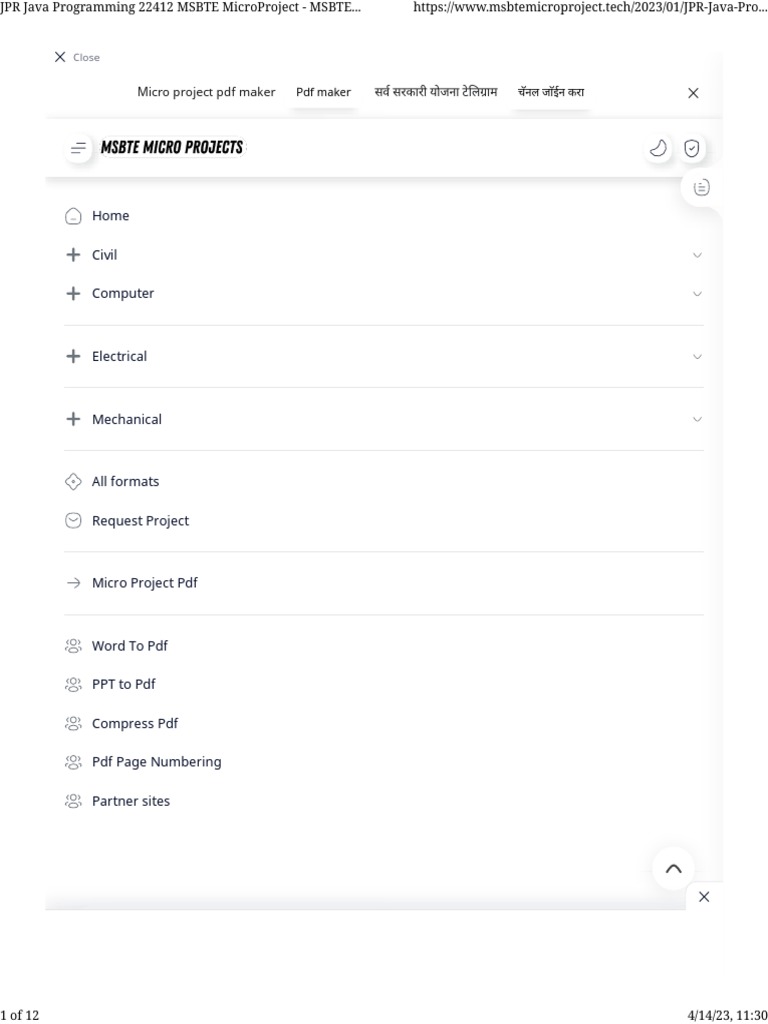Expand the Mechanical menu plus icon
The height and width of the screenshot is (1024, 768).
[73, 420]
